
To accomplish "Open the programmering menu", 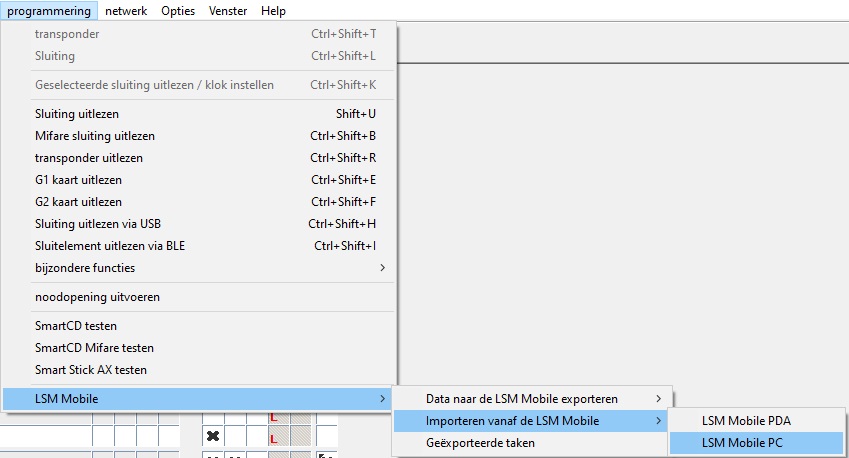I will [48, 11].
